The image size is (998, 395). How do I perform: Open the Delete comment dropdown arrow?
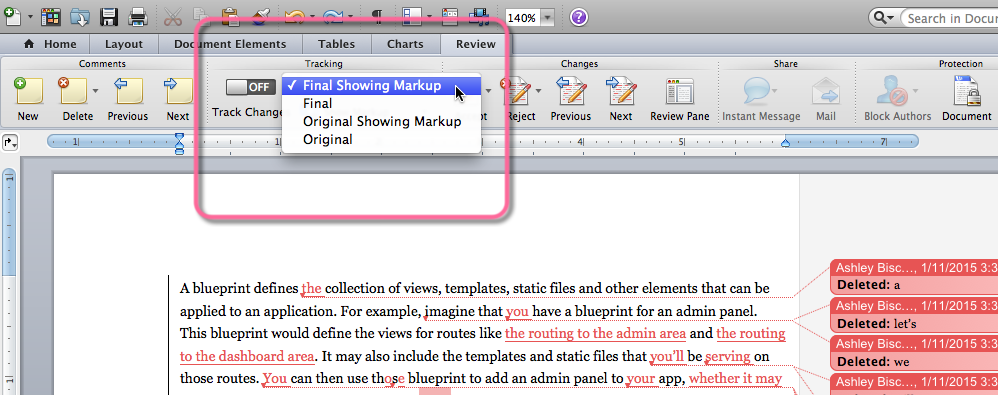tap(95, 91)
